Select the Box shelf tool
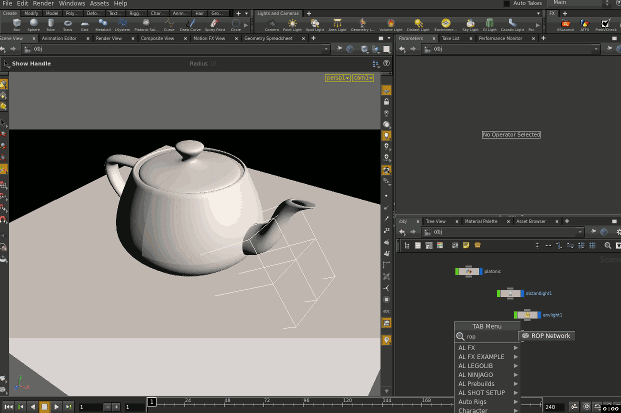The height and width of the screenshot is (413, 621). [17, 25]
